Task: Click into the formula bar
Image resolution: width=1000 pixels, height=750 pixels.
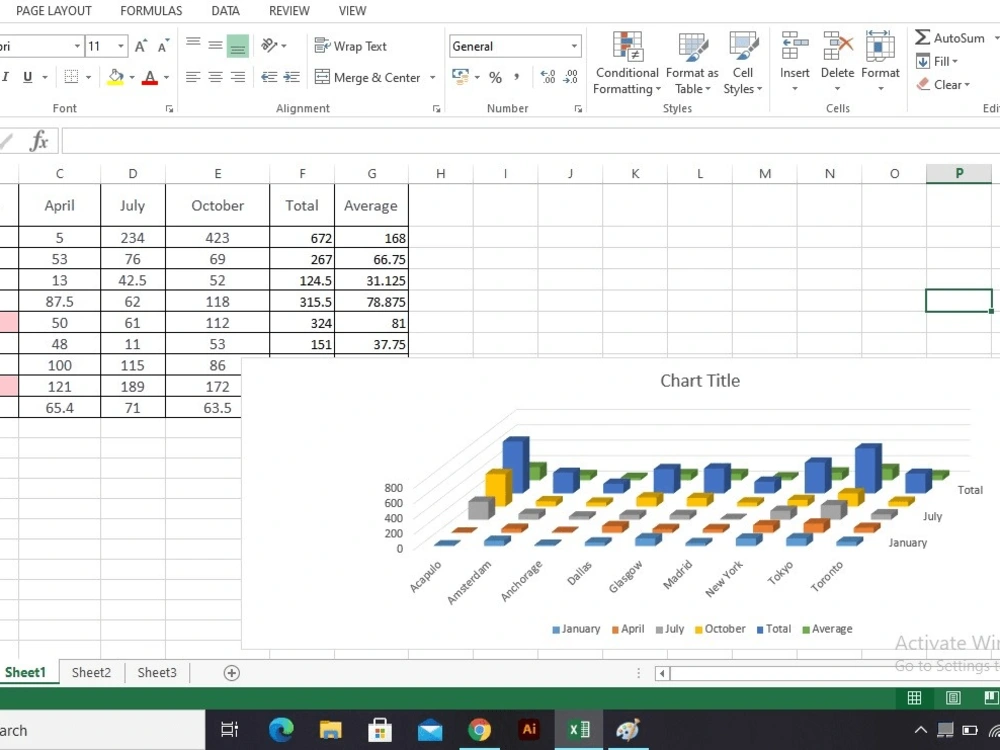Action: [x=531, y=141]
